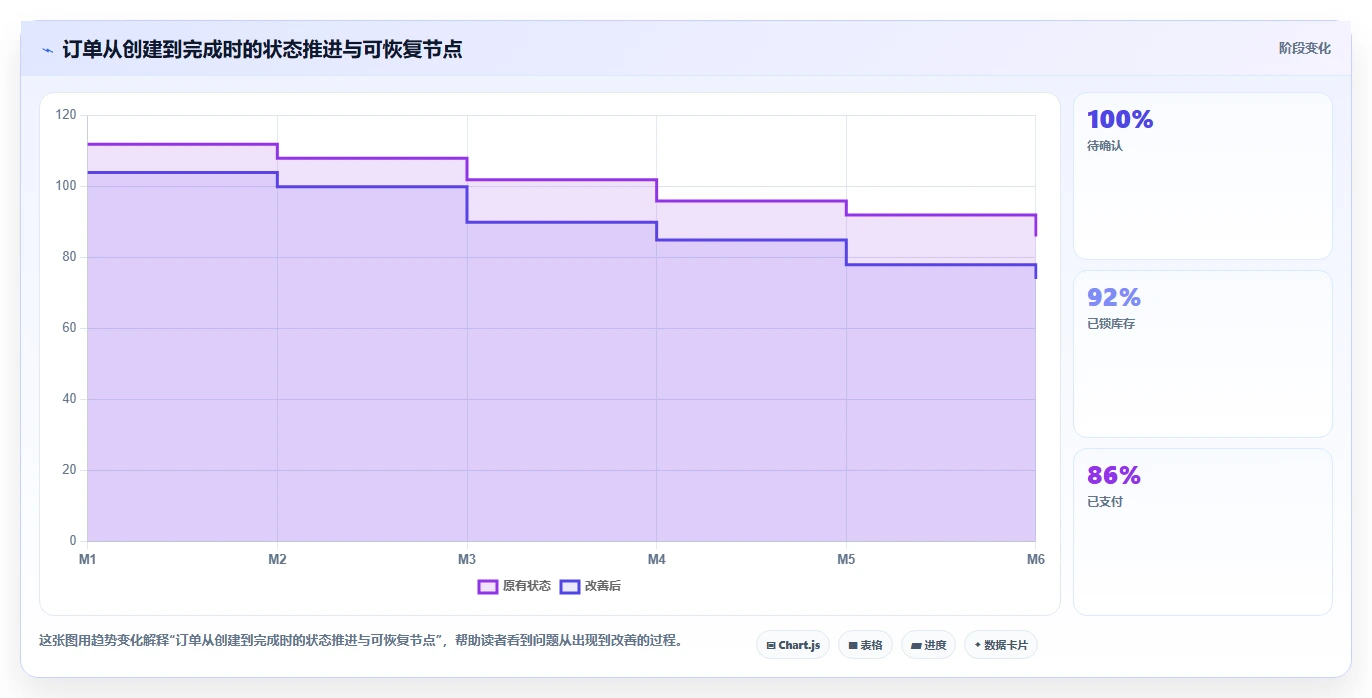This screenshot has height=698, width=1372.
Task: Click the M4 x-axis label
Action: 656,559
